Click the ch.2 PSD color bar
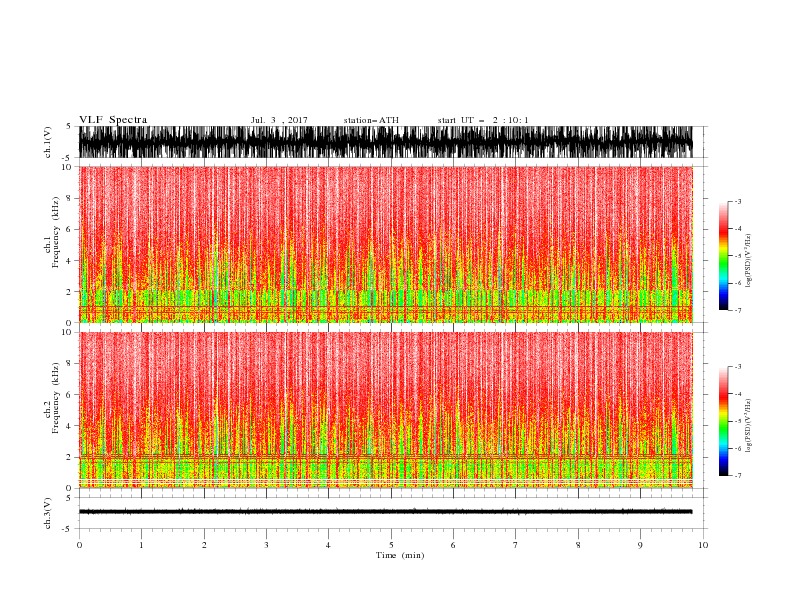Screen dimensions: 792x612 tap(724, 421)
